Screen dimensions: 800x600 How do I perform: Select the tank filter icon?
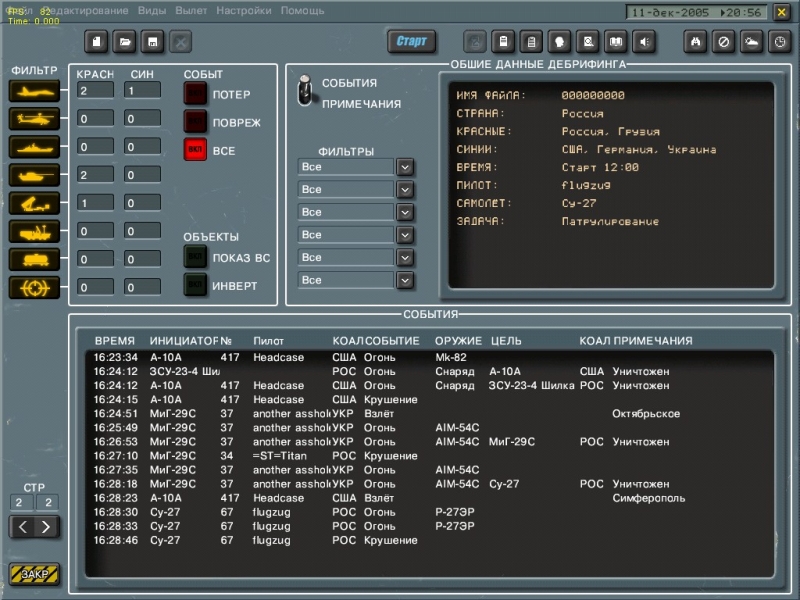tap(34, 175)
